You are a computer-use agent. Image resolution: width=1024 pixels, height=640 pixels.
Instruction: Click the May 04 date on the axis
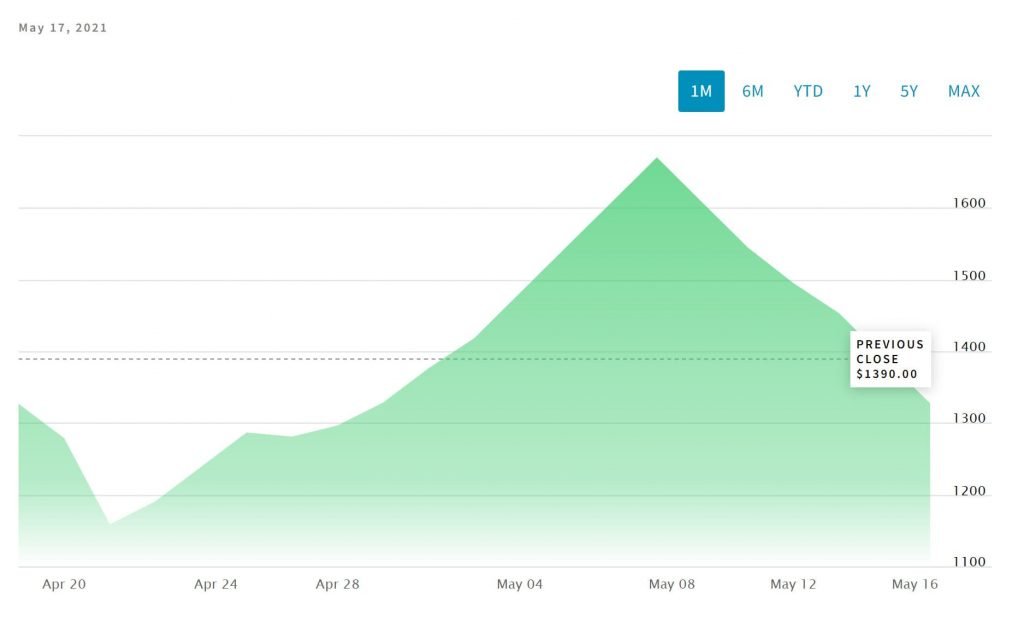click(519, 585)
